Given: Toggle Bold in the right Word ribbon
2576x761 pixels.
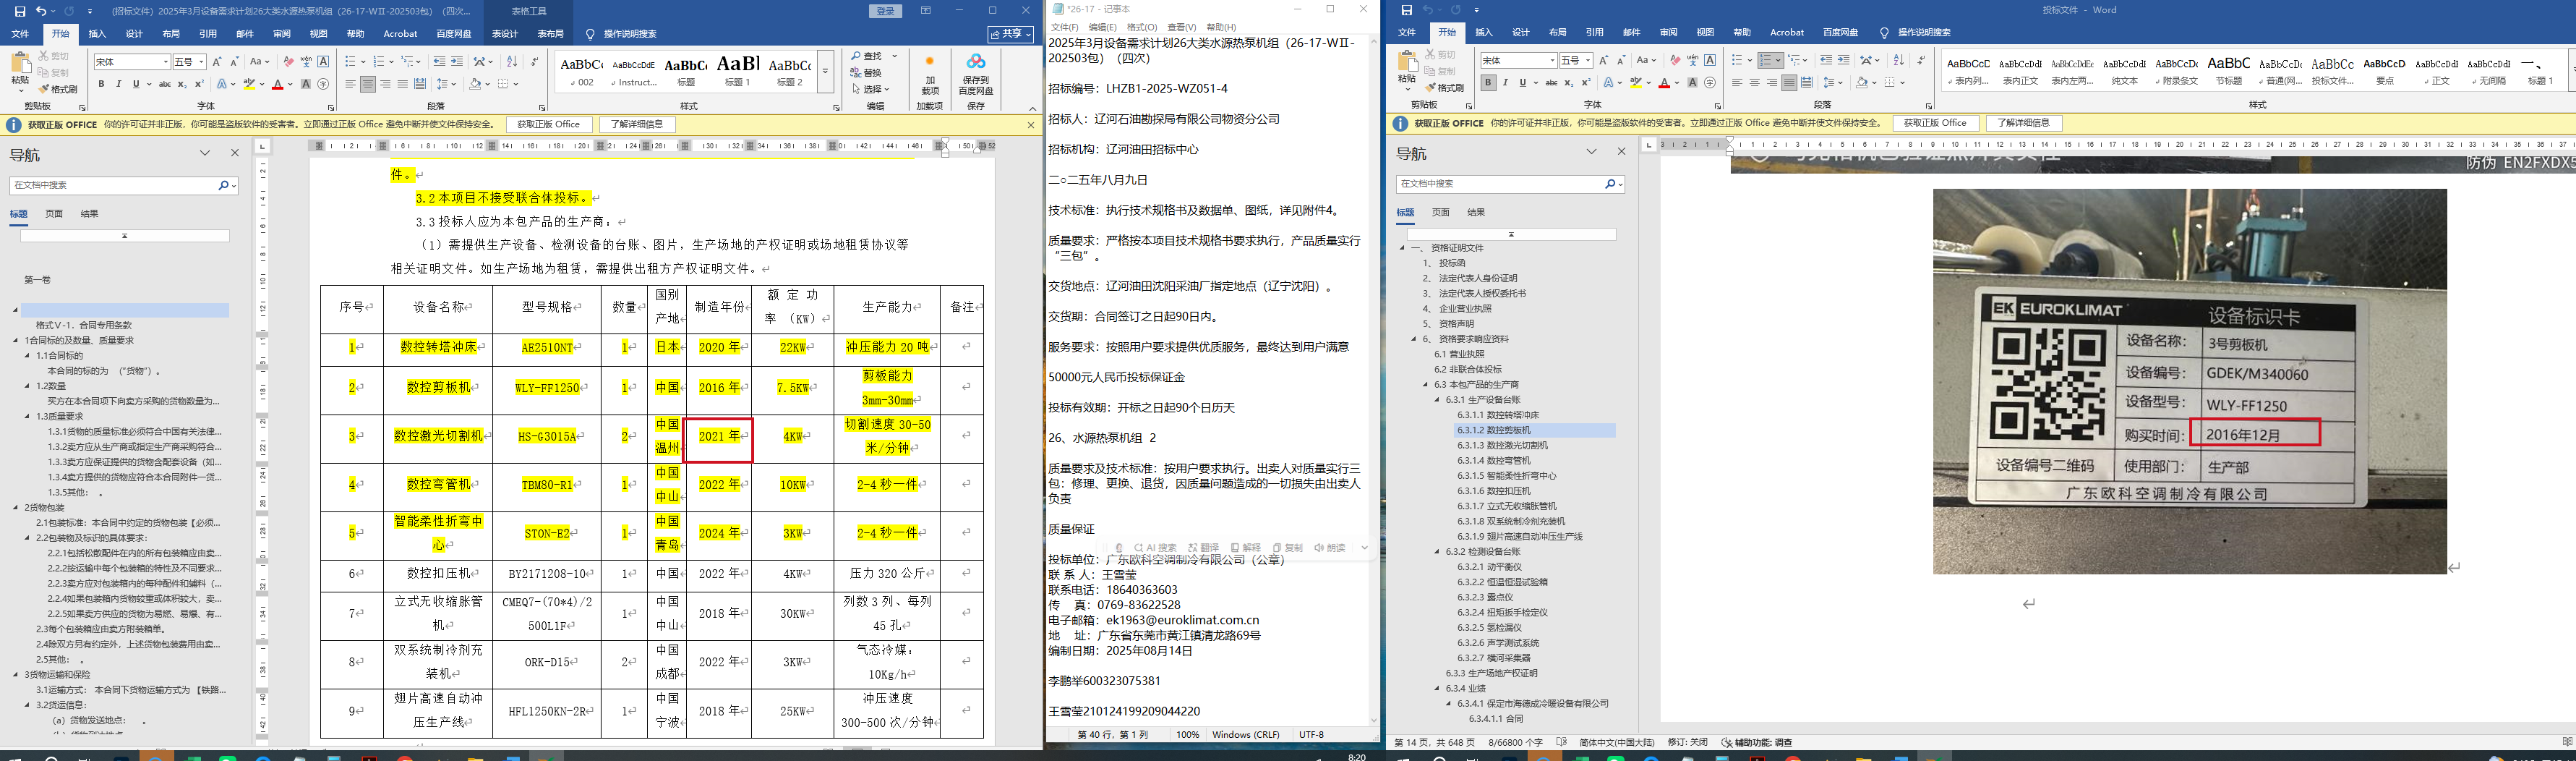Looking at the screenshot, I should (1488, 83).
